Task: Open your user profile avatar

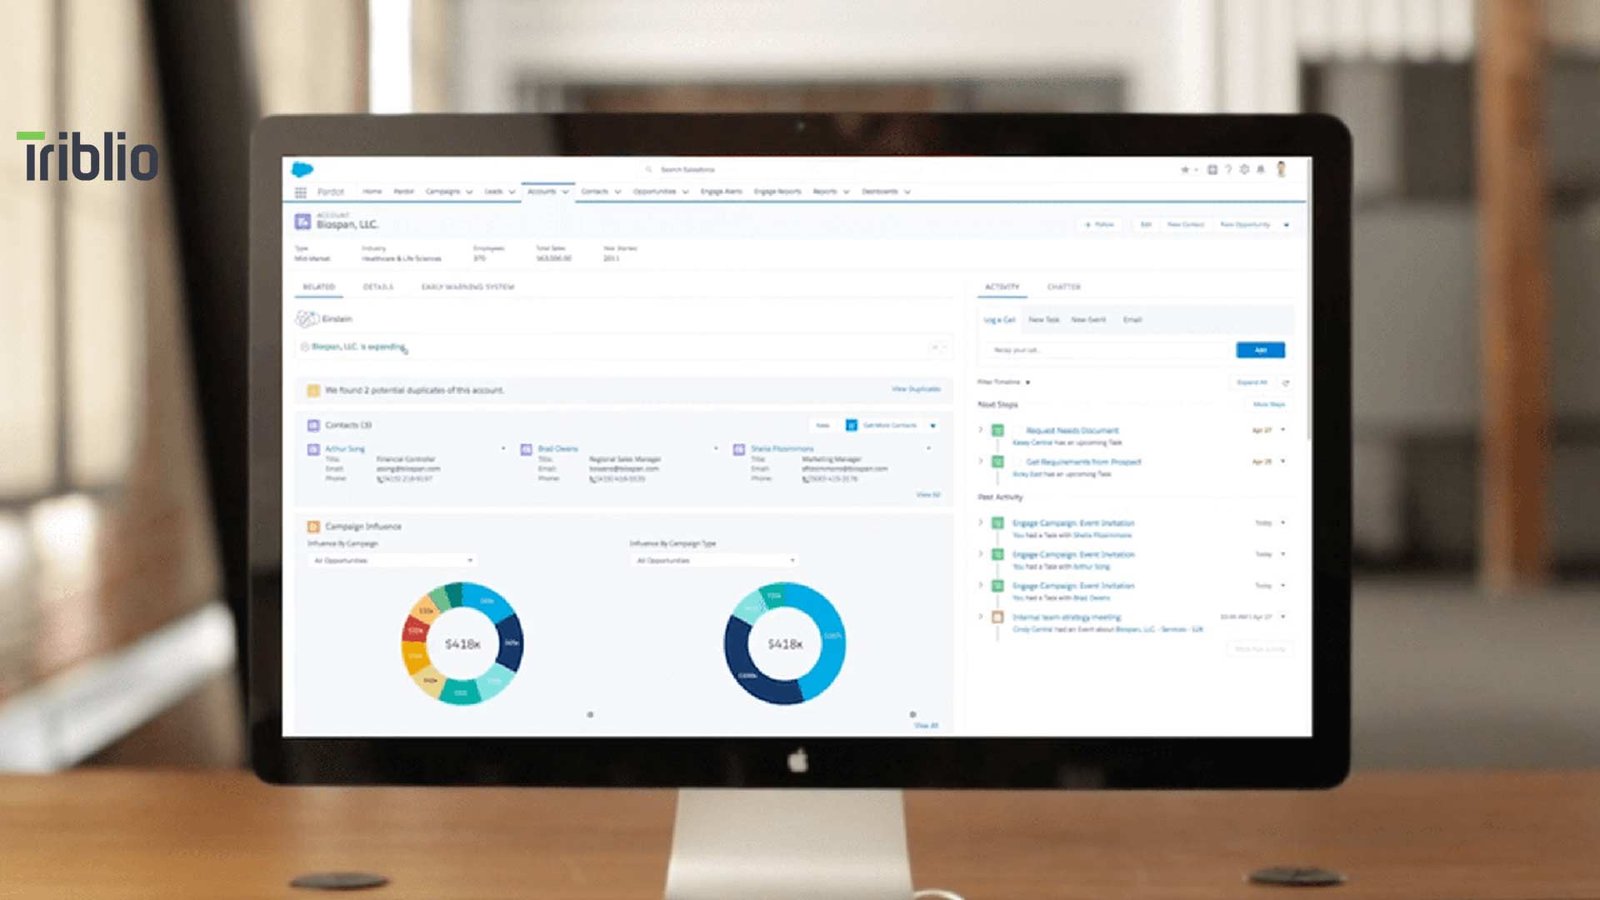Action: point(1281,172)
